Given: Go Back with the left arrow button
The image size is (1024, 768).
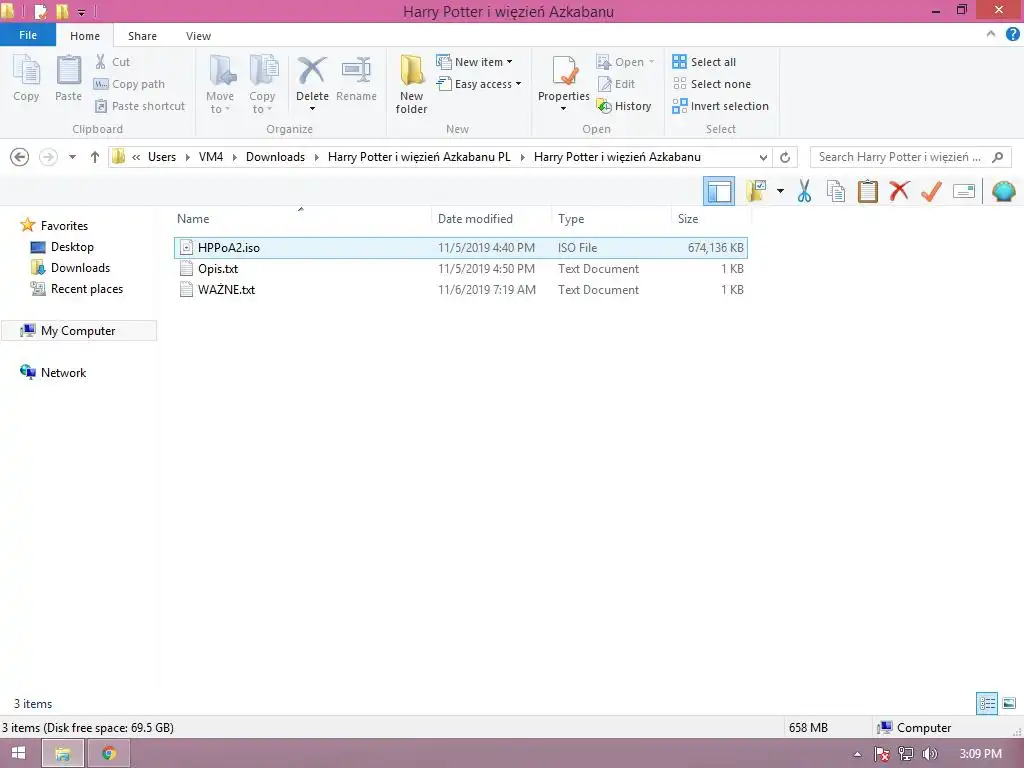Looking at the screenshot, I should tap(20, 157).
